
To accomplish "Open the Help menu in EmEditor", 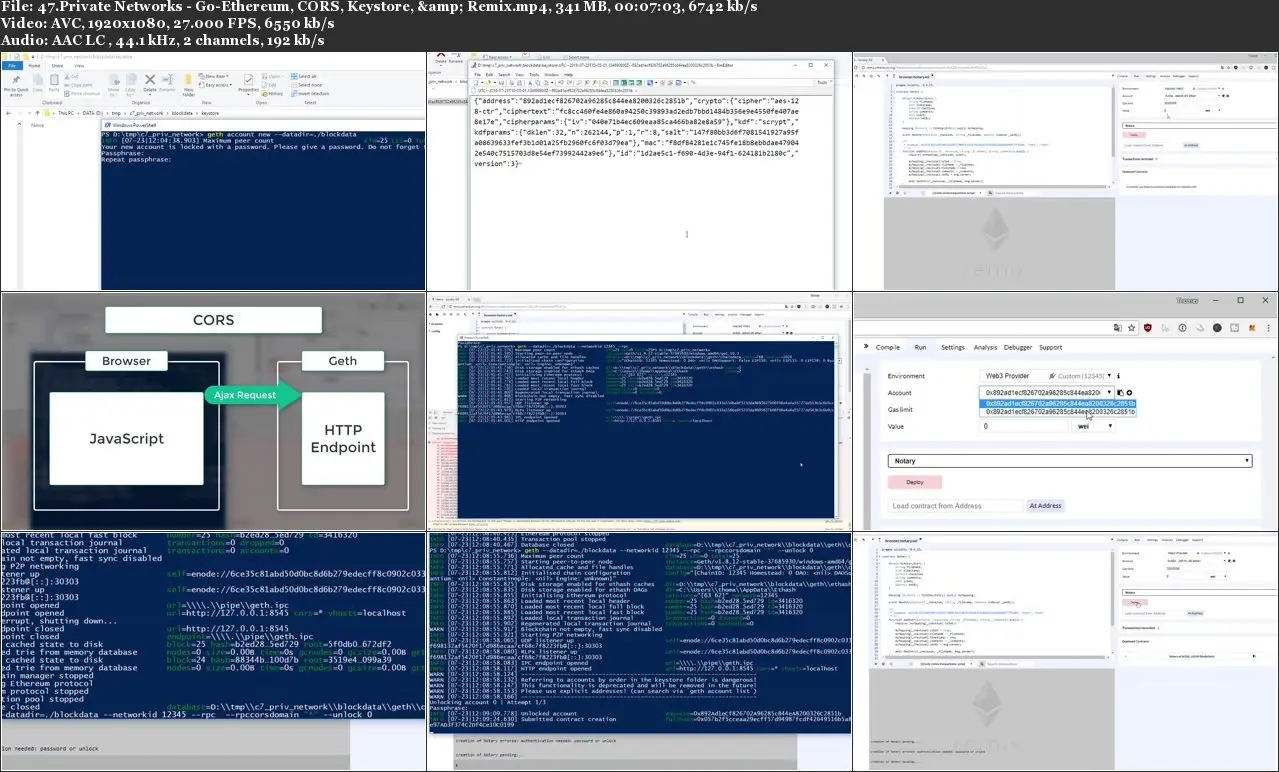I will tap(569, 74).
